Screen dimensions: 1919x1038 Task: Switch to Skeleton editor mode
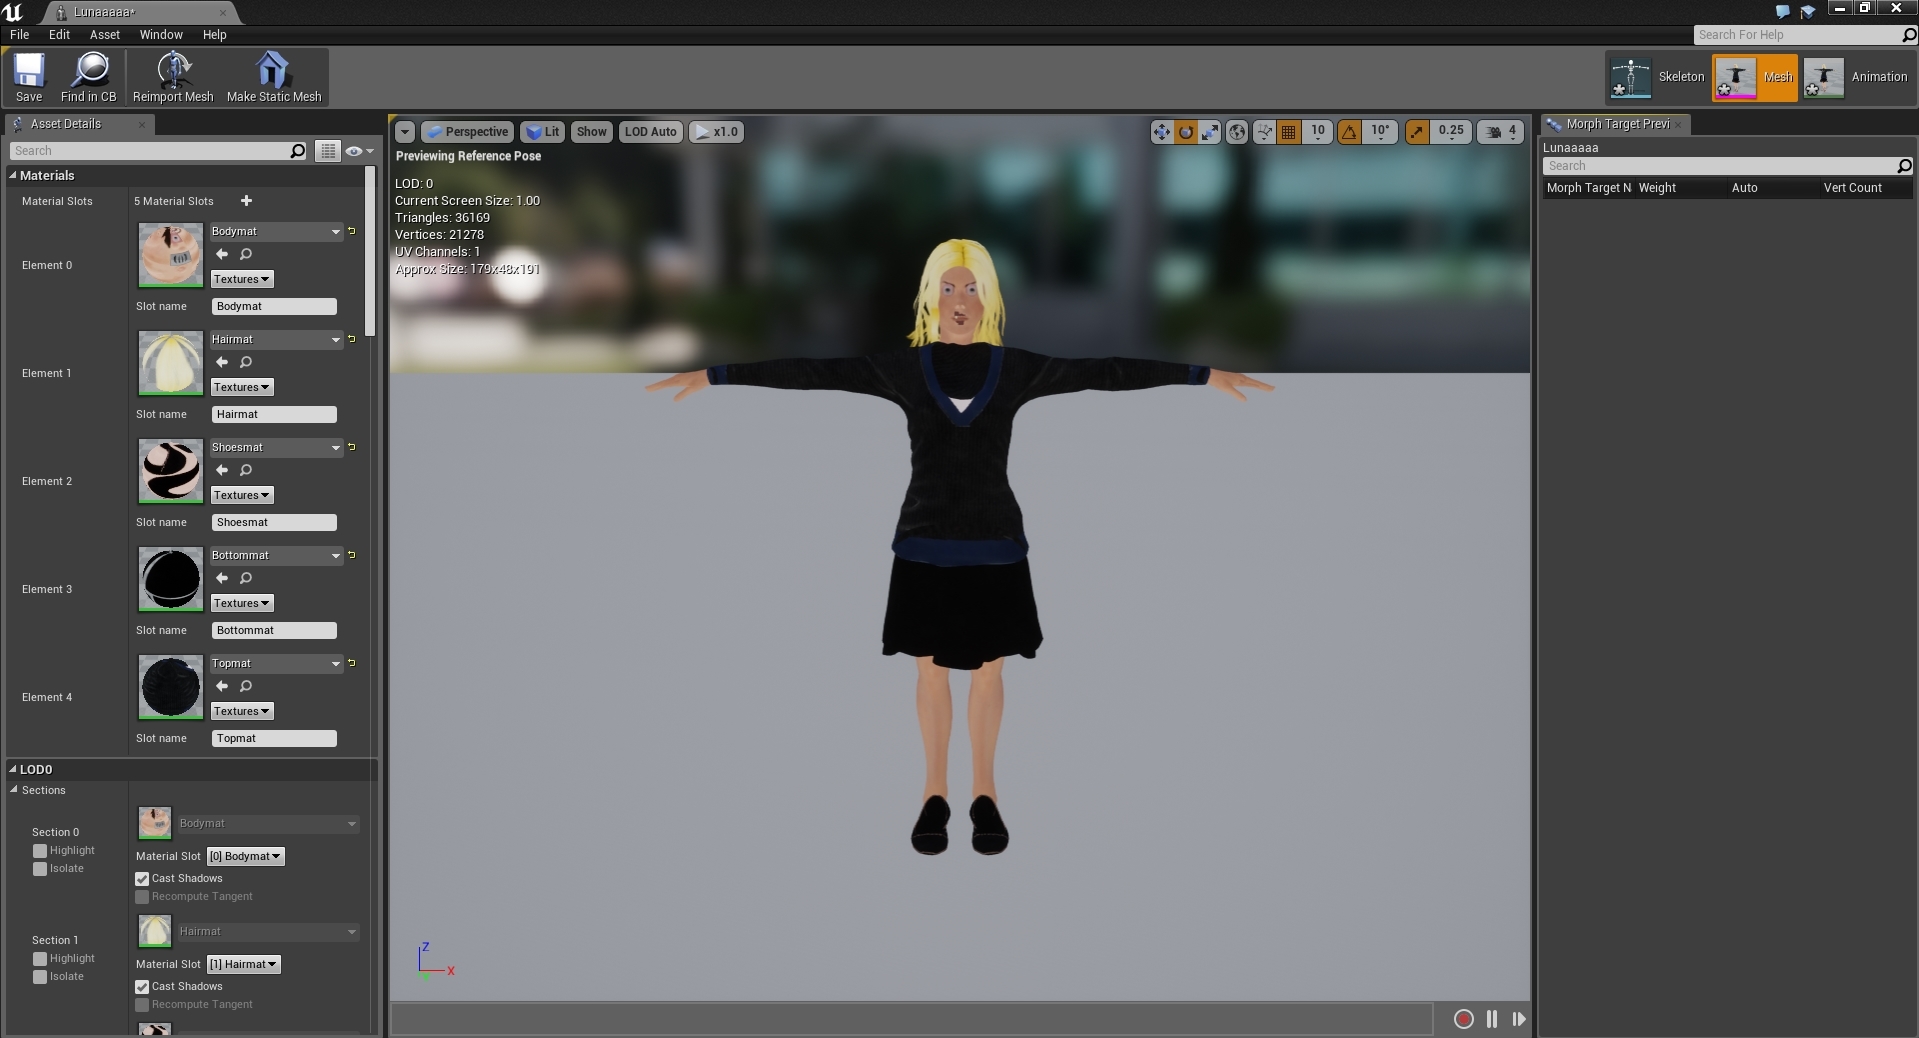click(x=1657, y=77)
